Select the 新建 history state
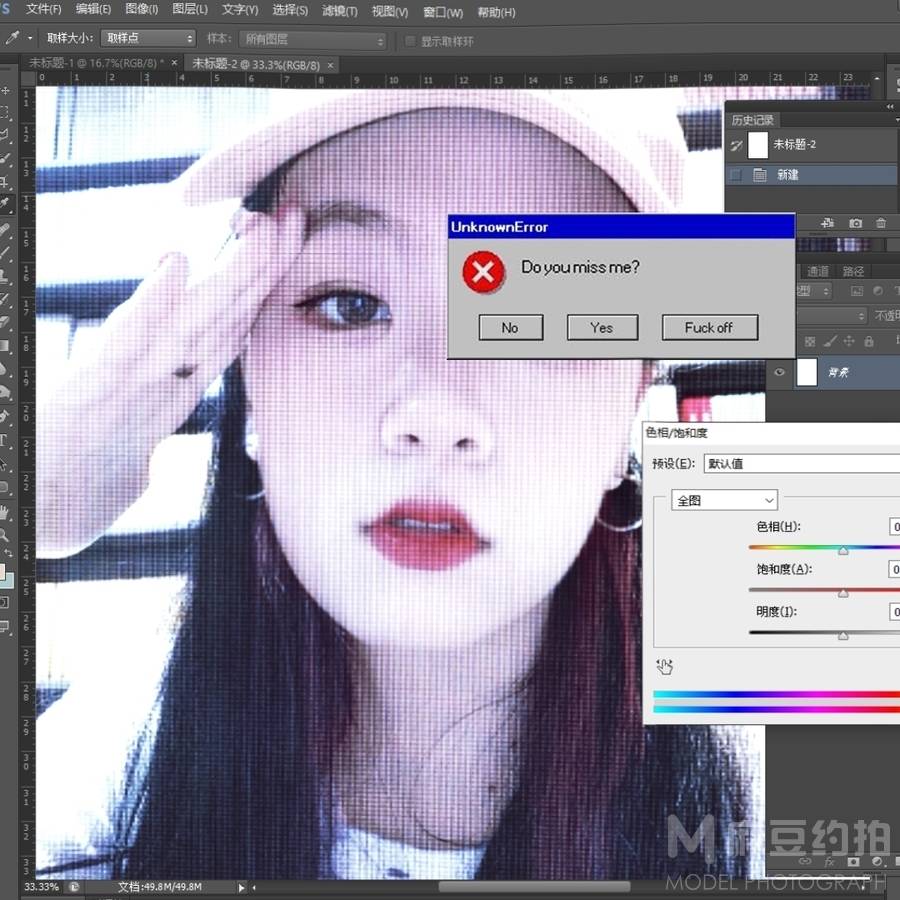Screen dimensions: 900x900 pos(812,175)
